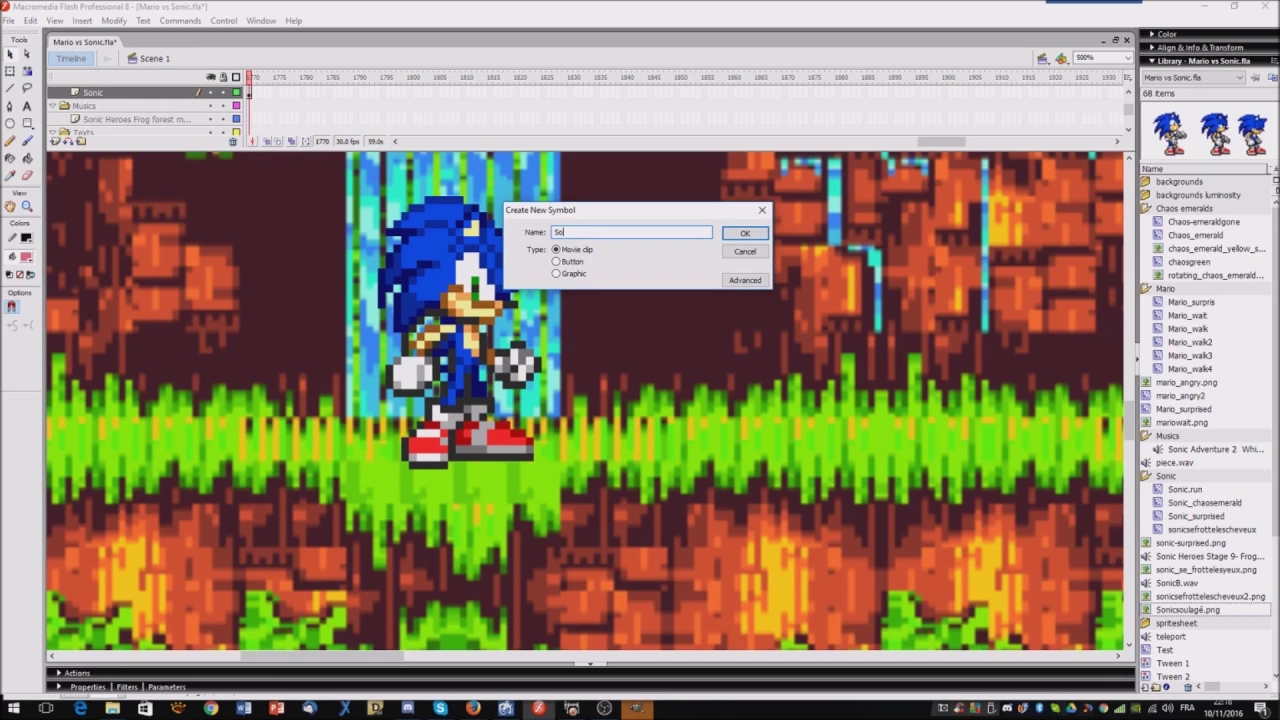1280x720 pixels.
Task: Toggle Snap to Objects magnet option
Action: point(12,307)
